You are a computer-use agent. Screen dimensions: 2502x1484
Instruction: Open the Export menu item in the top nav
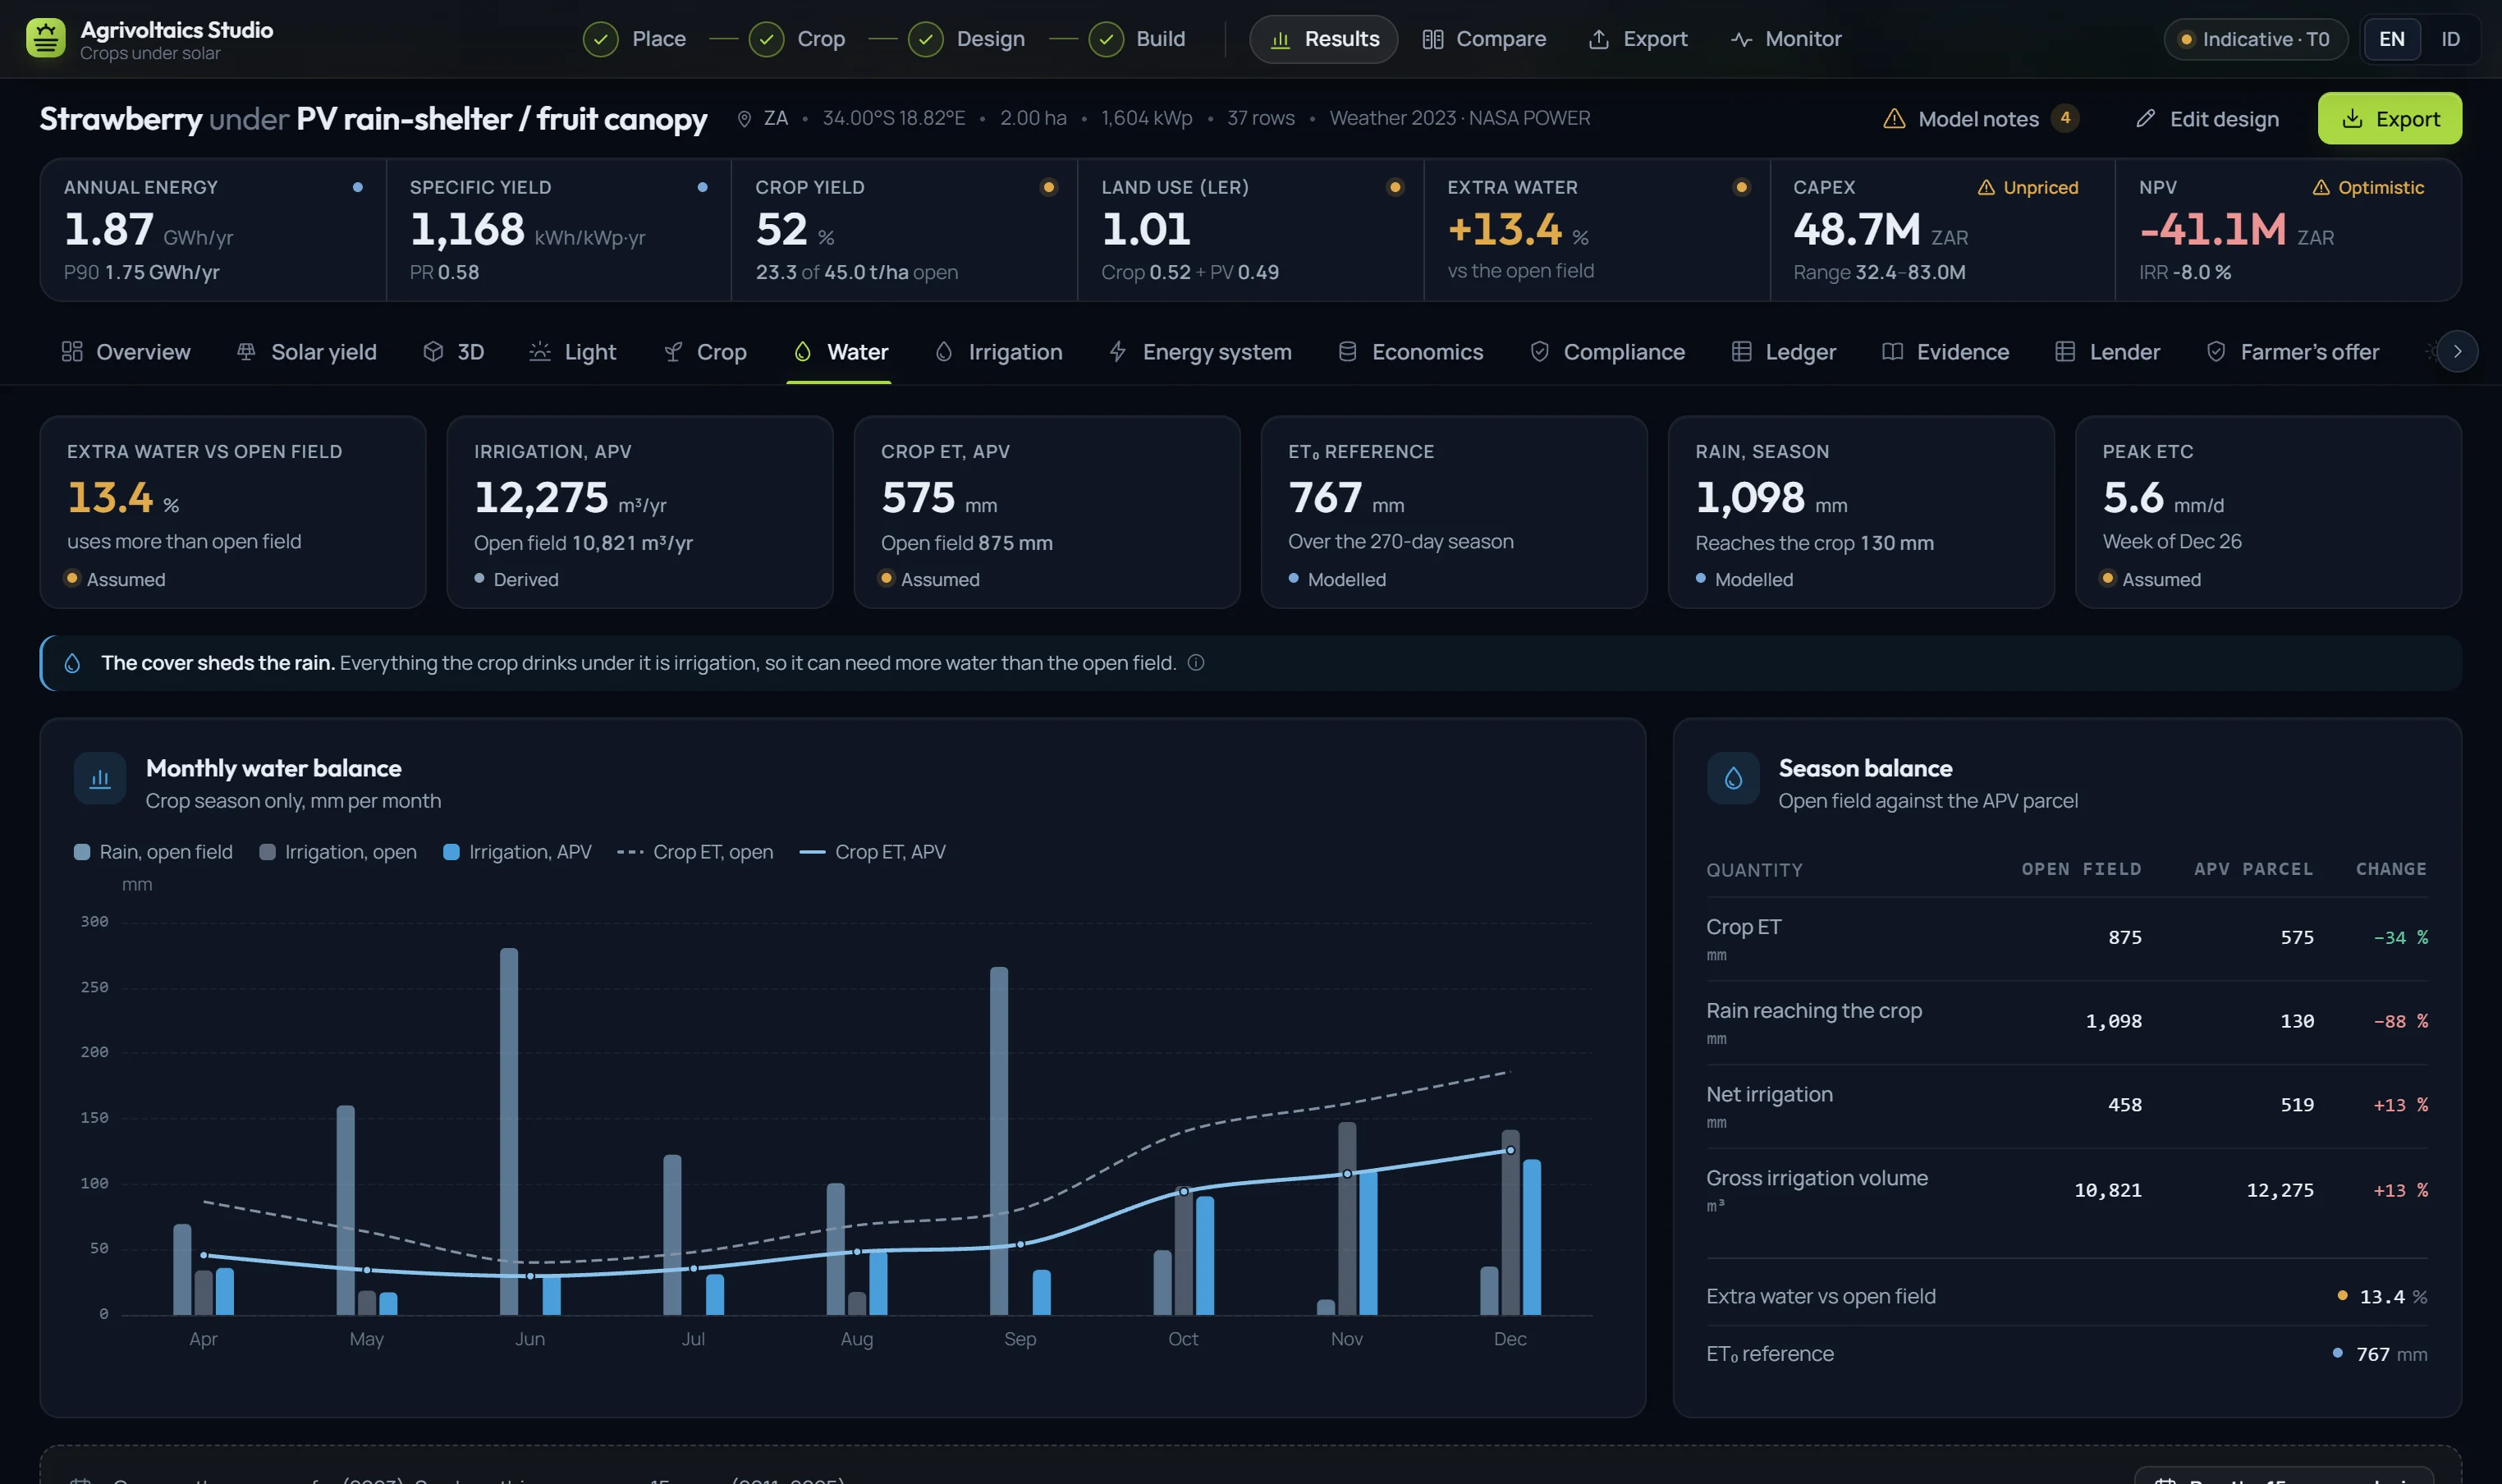click(1637, 39)
